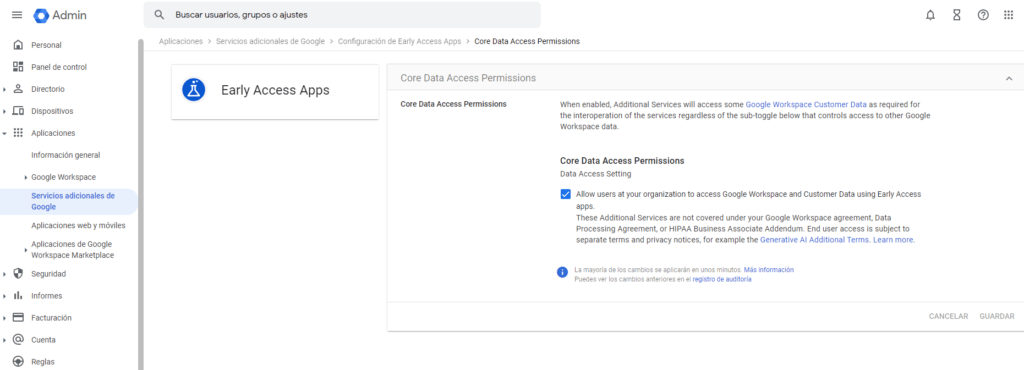Click the GUARDAR button
Viewport: 1024px width, 370px height.
(x=997, y=316)
